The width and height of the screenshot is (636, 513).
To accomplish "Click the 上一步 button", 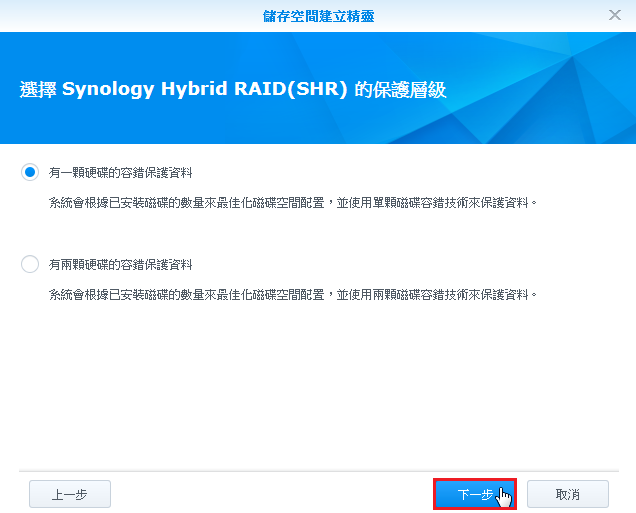I will pos(70,494).
